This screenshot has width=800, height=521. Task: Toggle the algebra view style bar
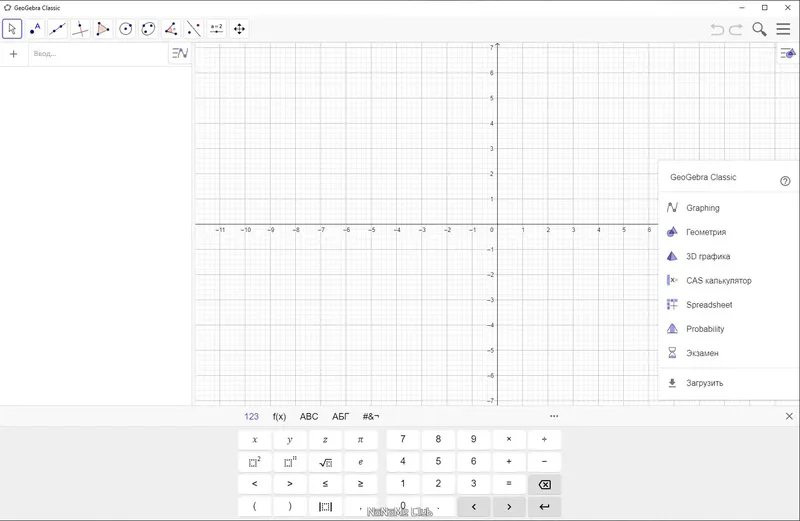click(180, 53)
